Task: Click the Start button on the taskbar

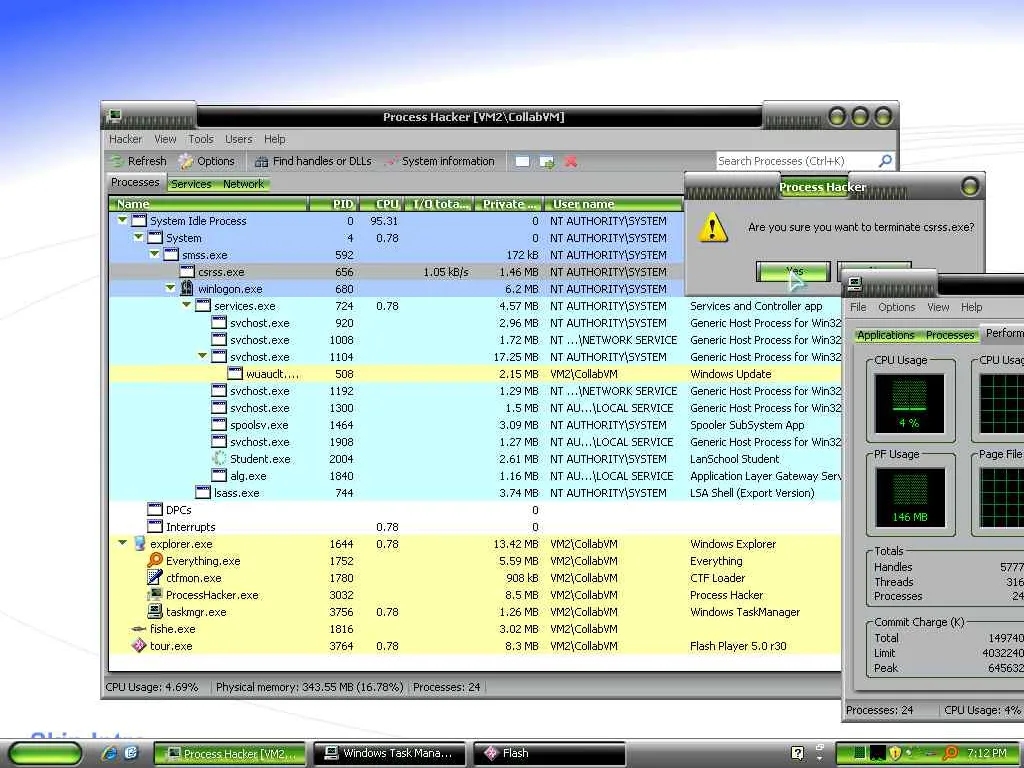Action: 46,754
